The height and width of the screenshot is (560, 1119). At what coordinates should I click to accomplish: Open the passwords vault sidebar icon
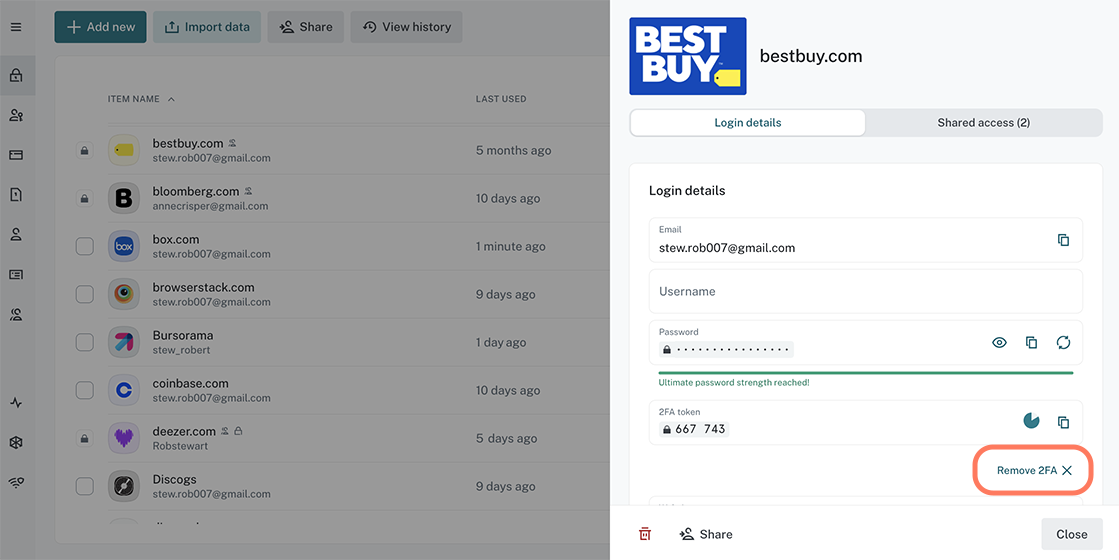point(16,75)
